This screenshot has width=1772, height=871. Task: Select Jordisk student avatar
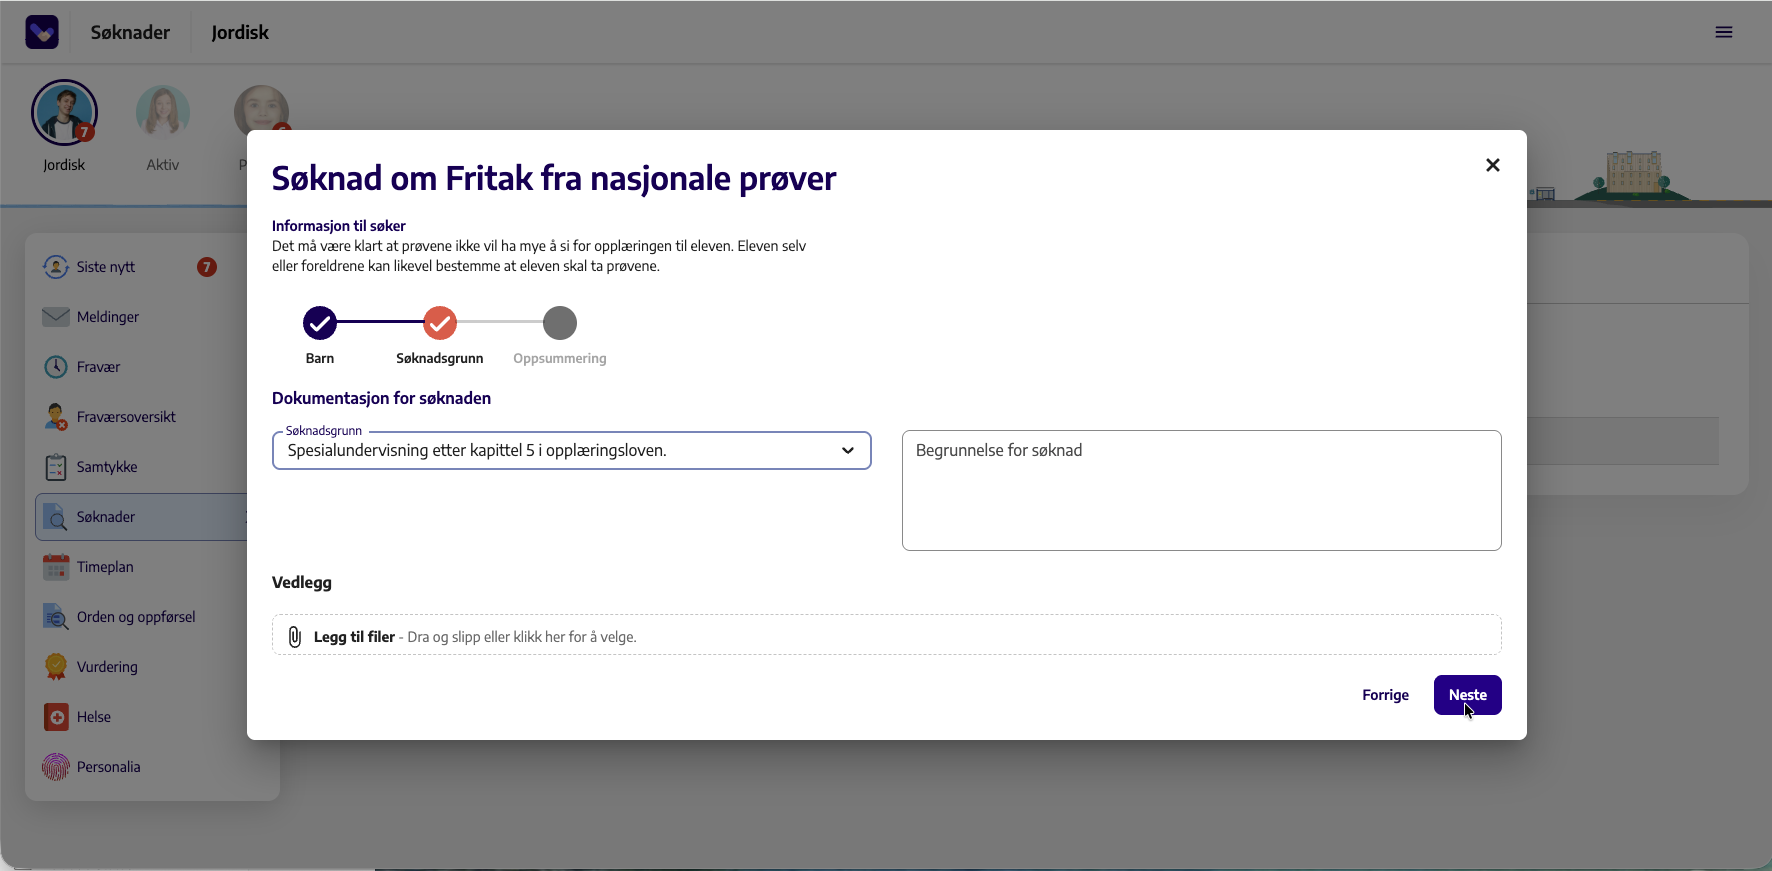[64, 113]
